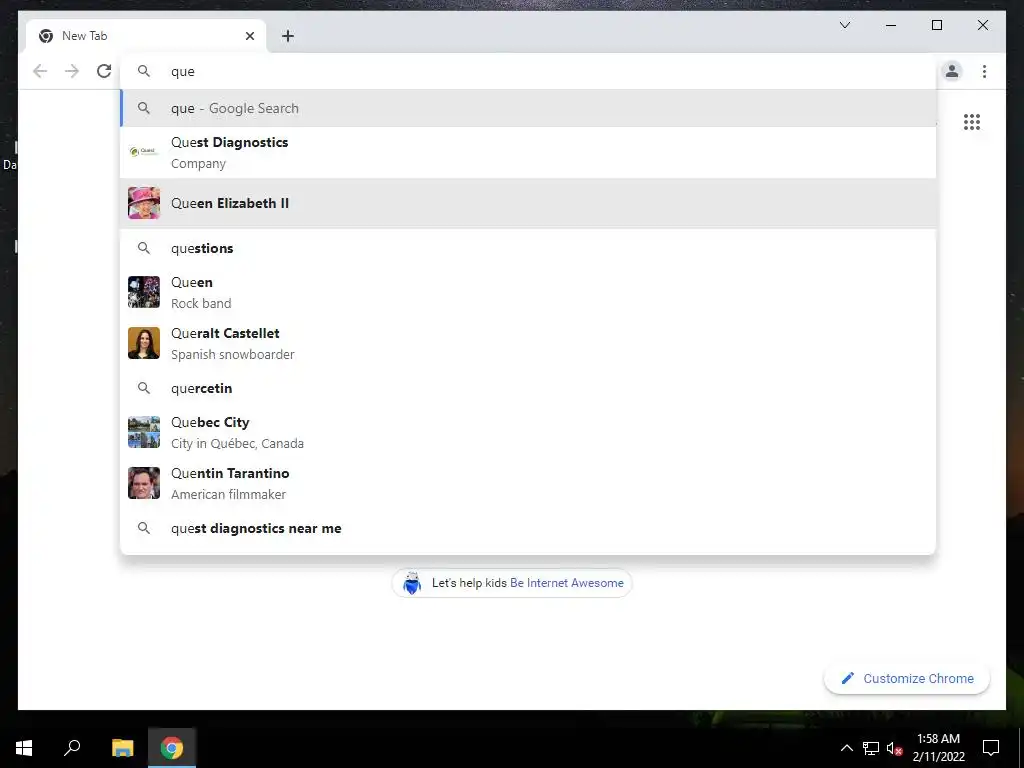The image size is (1024, 768).
Task: Select the Queralt Castellet suggestion
Action: [528, 343]
